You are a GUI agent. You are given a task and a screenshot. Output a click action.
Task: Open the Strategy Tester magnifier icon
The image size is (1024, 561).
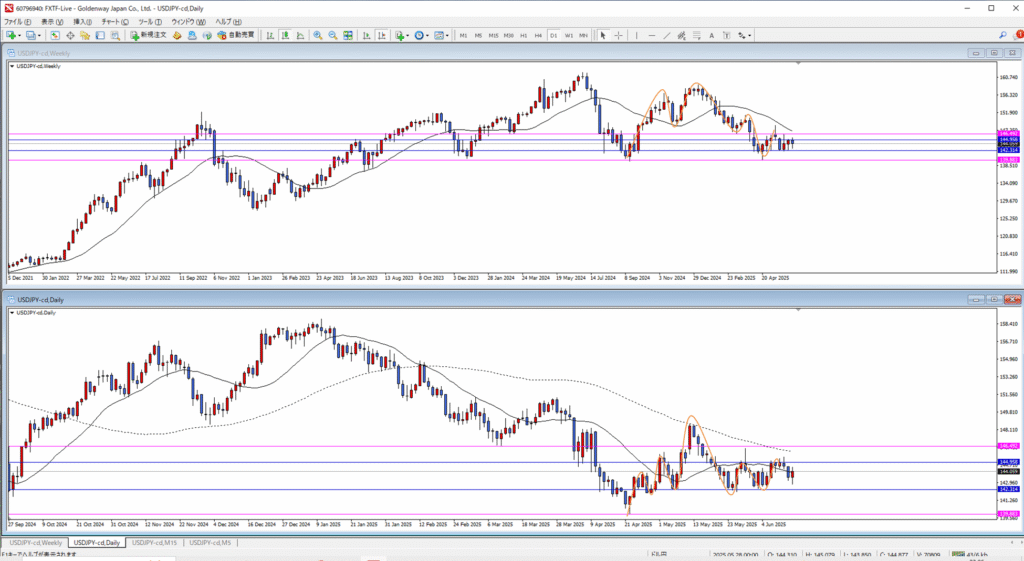pyautogui.click(x=115, y=35)
